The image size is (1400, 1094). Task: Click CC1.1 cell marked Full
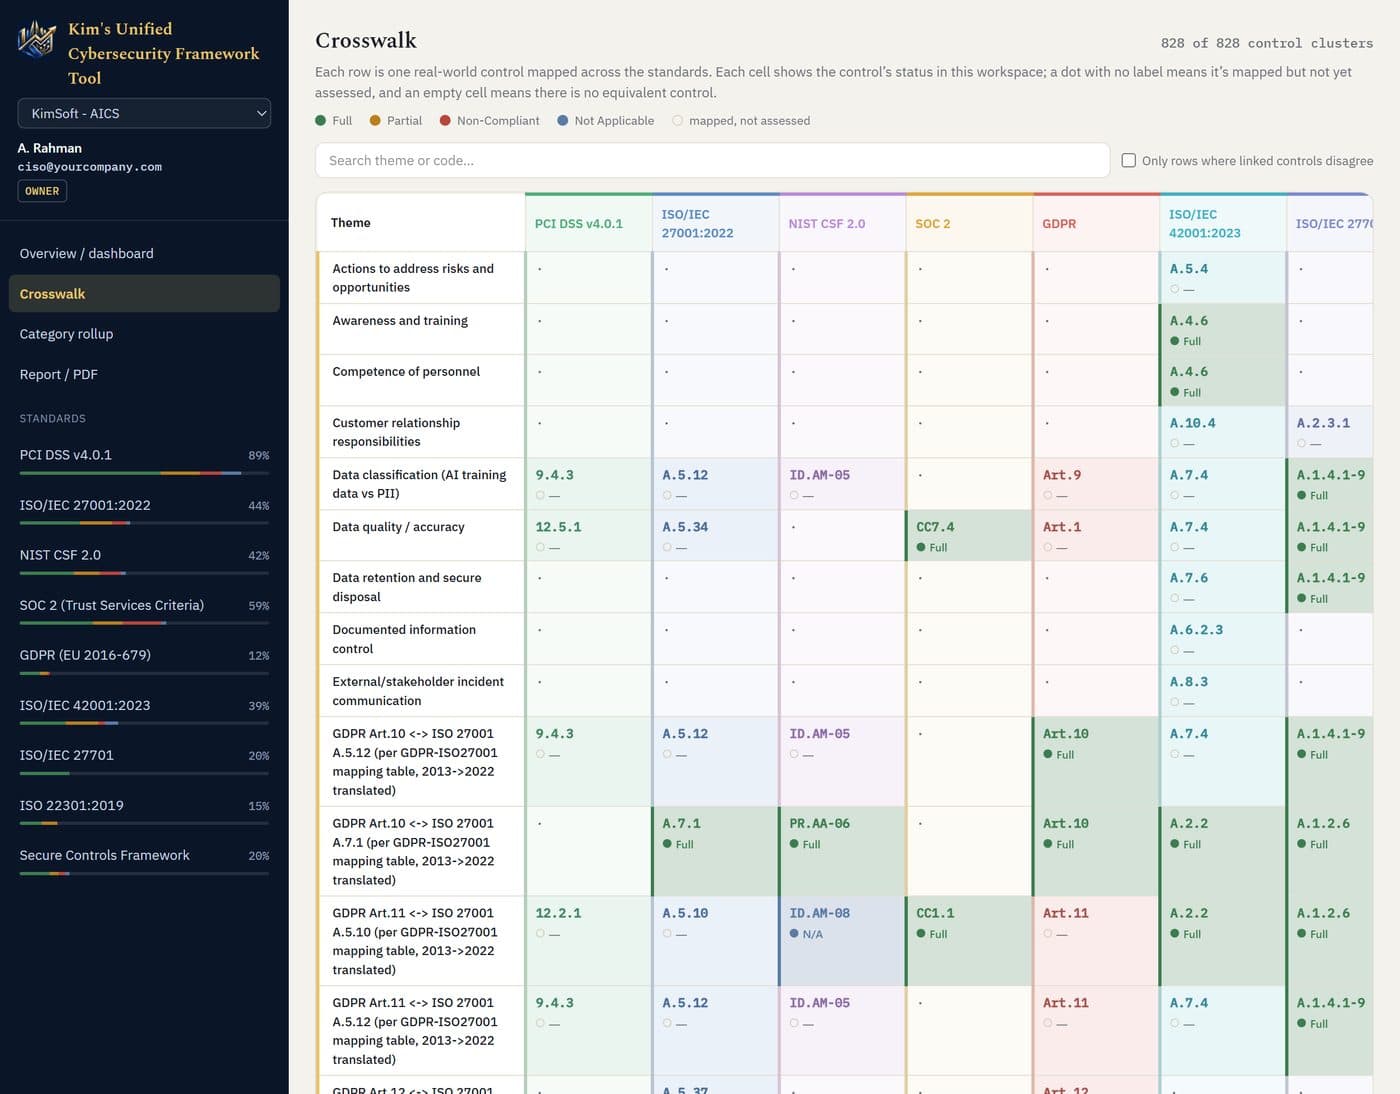click(x=969, y=941)
